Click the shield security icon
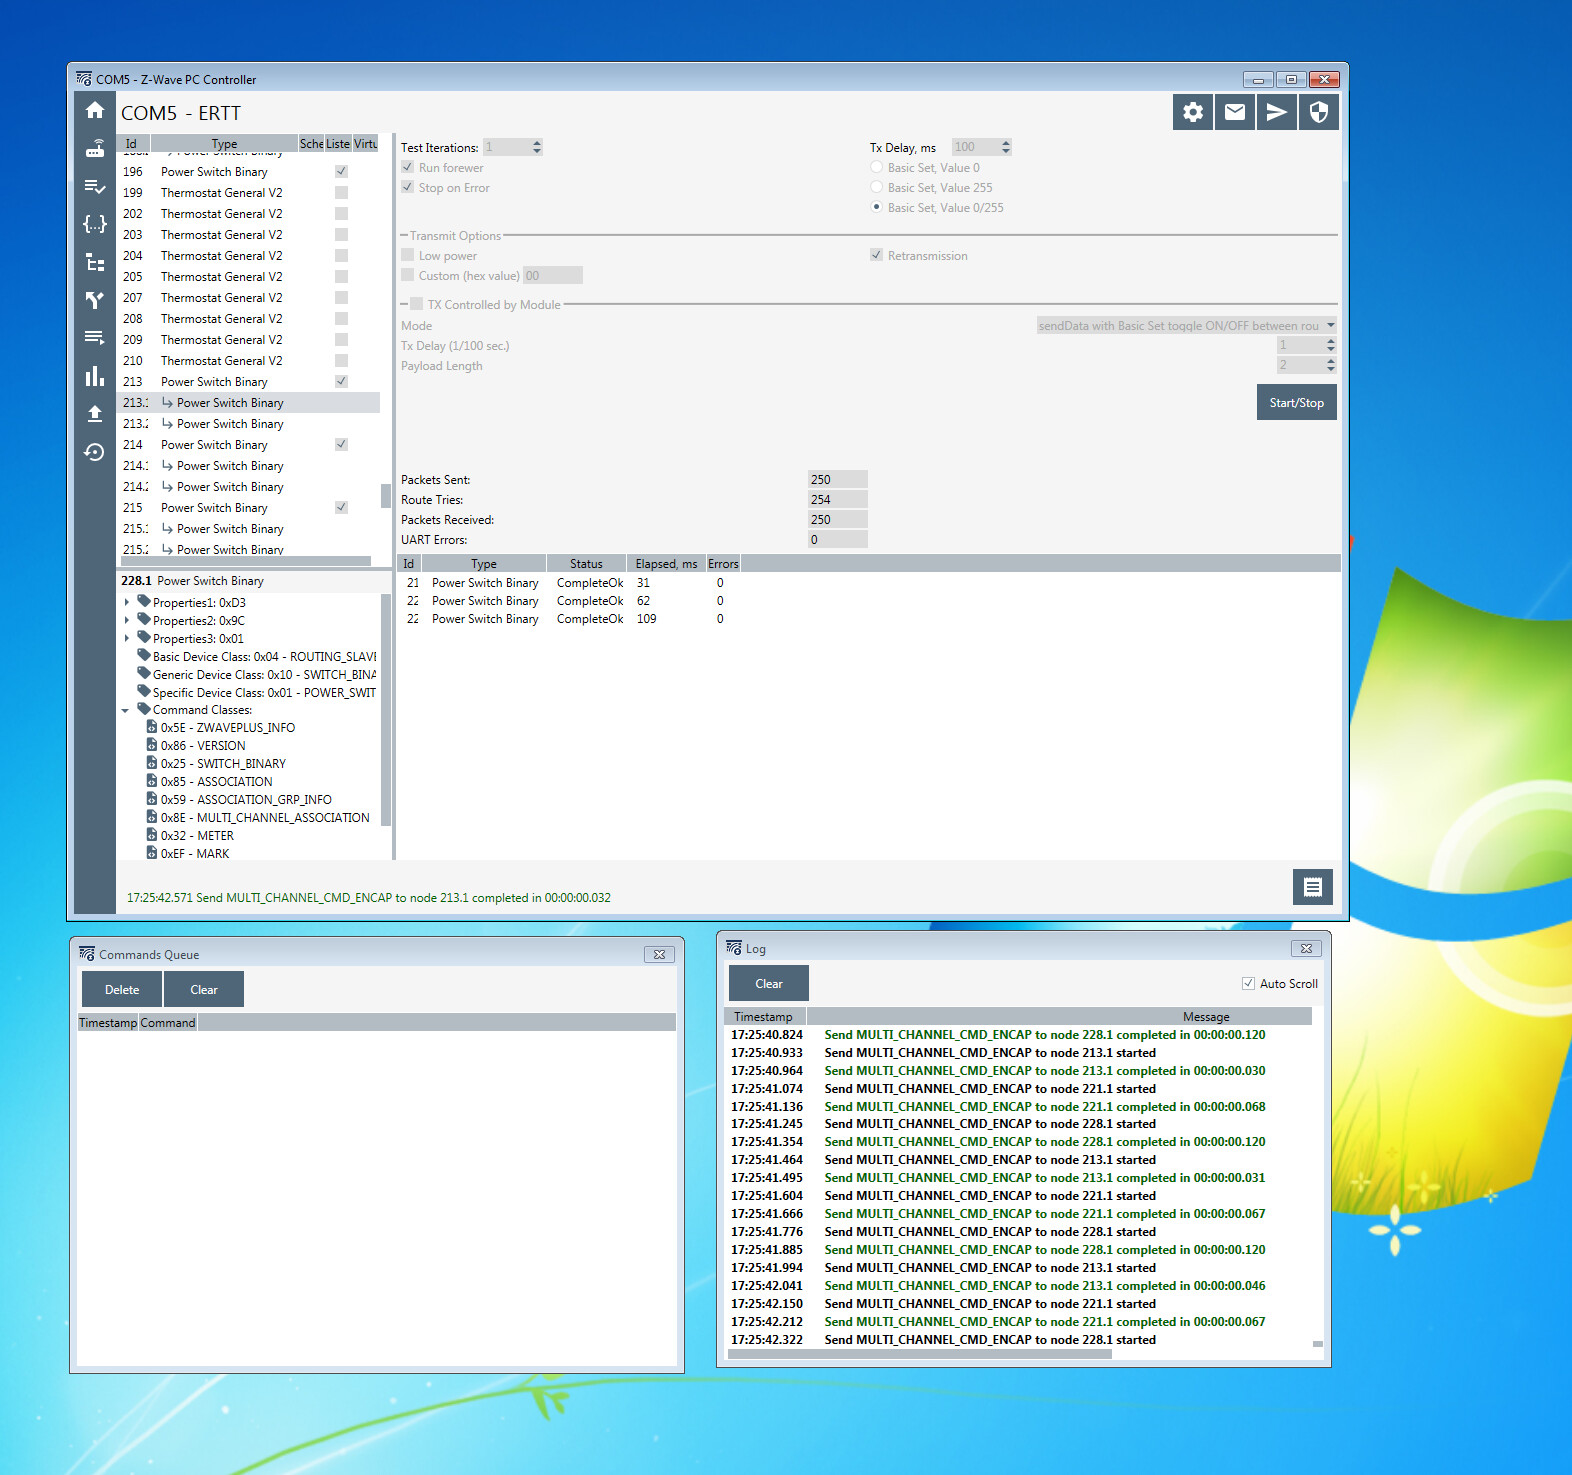 pyautogui.click(x=1319, y=112)
